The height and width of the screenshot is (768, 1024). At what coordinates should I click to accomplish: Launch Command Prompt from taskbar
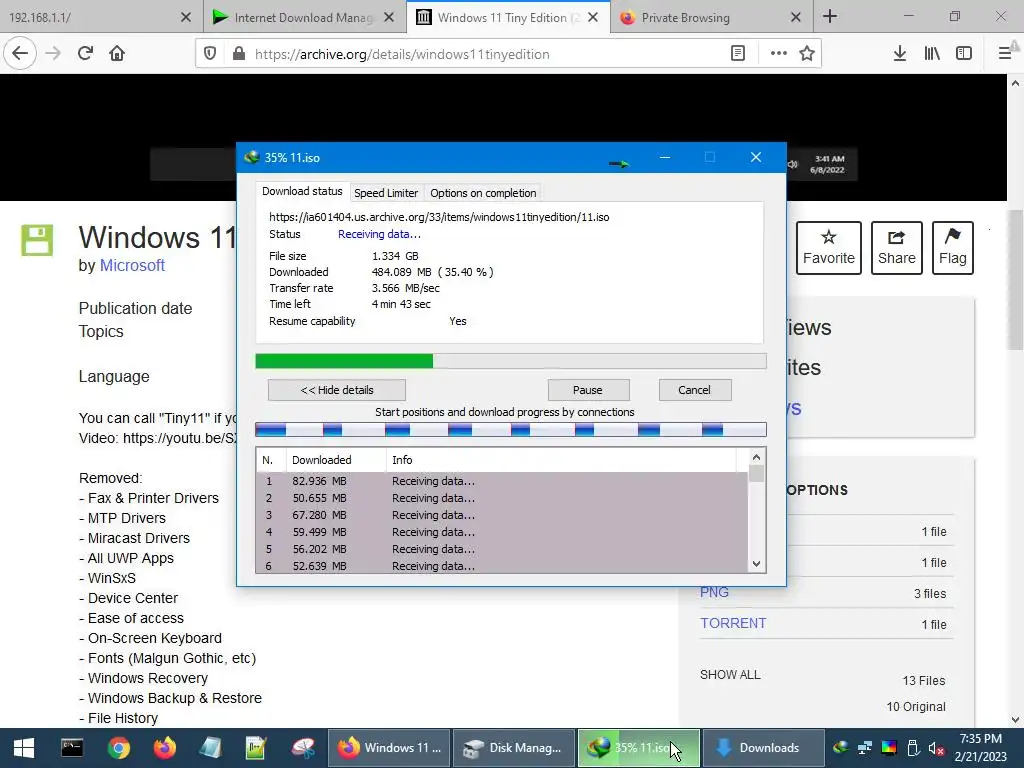click(x=72, y=748)
